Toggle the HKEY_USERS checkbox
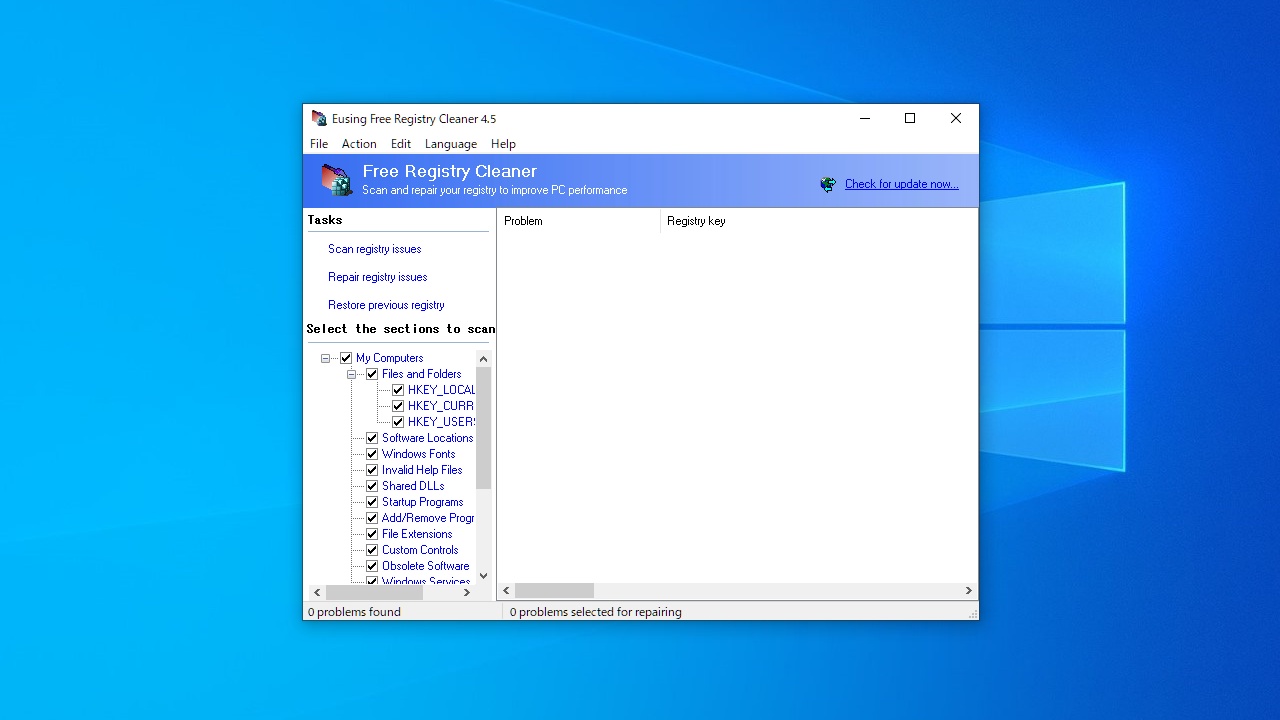 398,422
